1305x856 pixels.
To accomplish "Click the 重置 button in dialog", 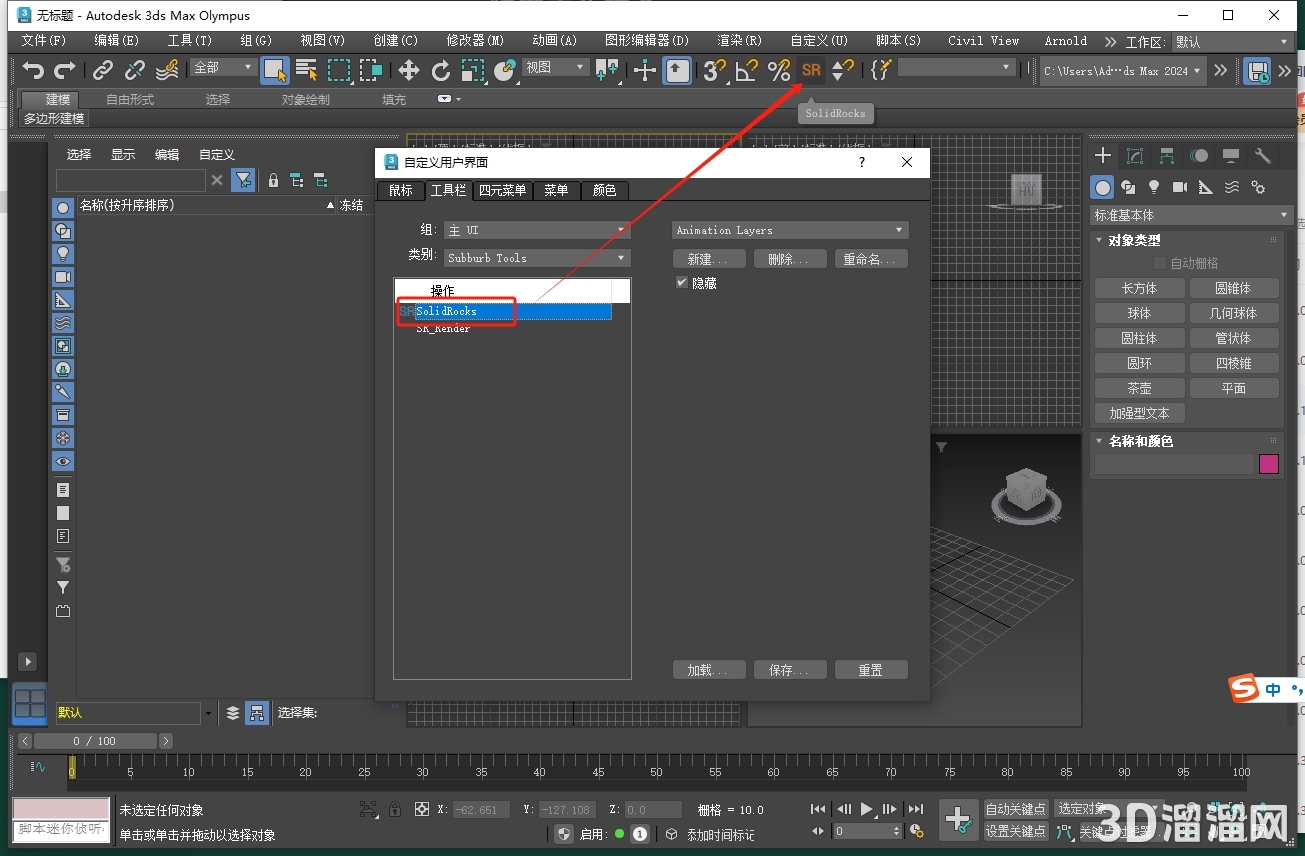I will click(871, 670).
